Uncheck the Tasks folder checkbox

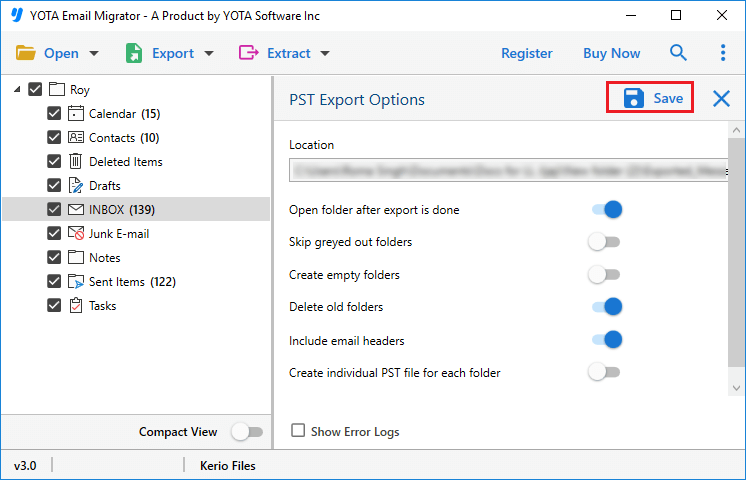coord(54,305)
